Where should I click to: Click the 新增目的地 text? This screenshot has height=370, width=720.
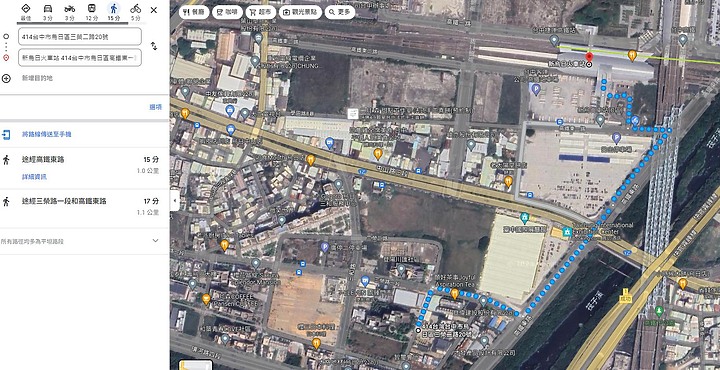click(37, 78)
